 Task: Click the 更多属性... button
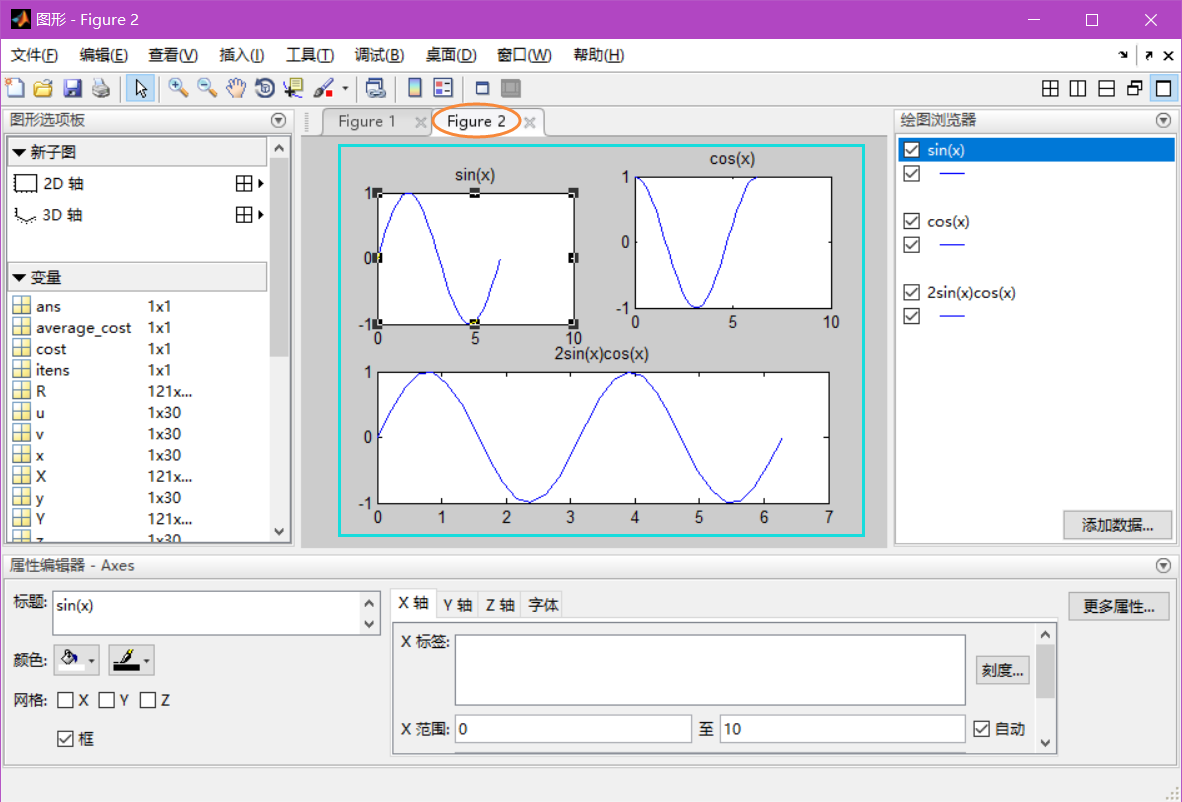tap(1119, 606)
